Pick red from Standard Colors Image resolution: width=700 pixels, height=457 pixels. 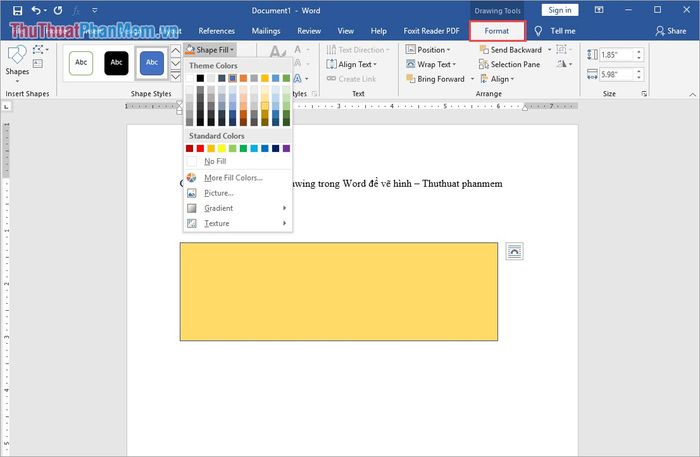(201, 148)
